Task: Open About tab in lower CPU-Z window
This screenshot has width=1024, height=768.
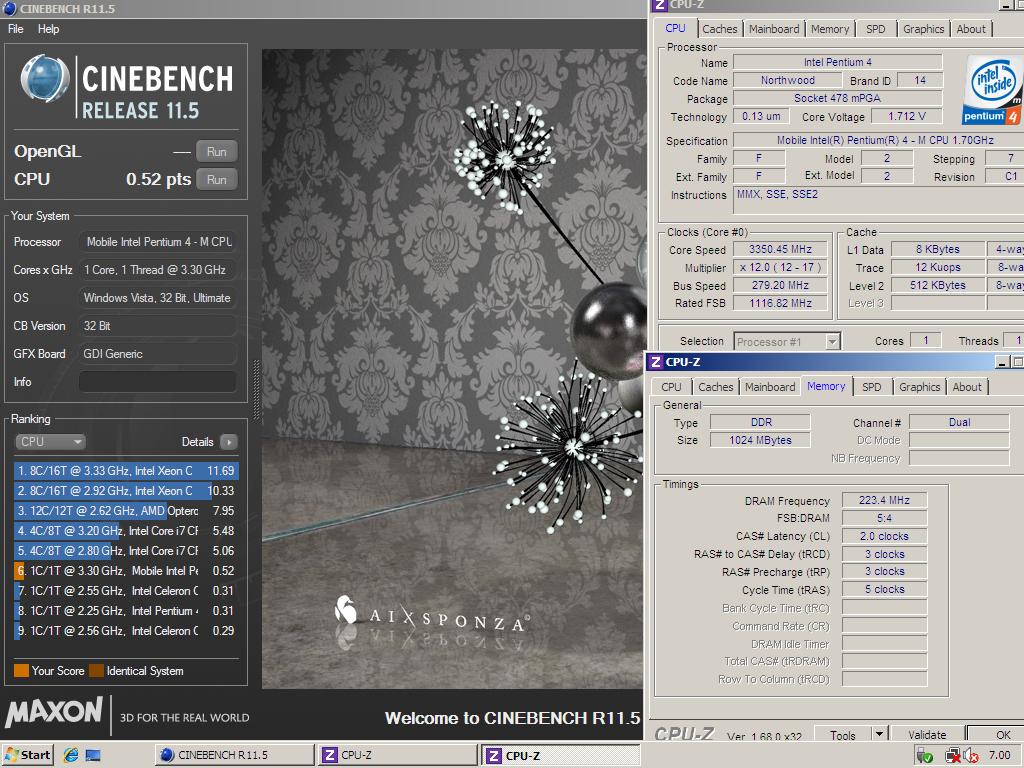Action: coord(967,387)
